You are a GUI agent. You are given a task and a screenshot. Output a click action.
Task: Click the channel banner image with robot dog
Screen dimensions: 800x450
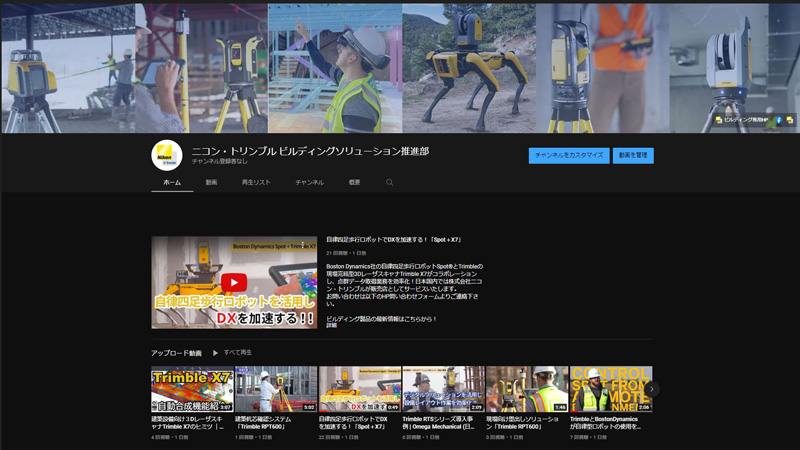pyautogui.click(x=469, y=68)
